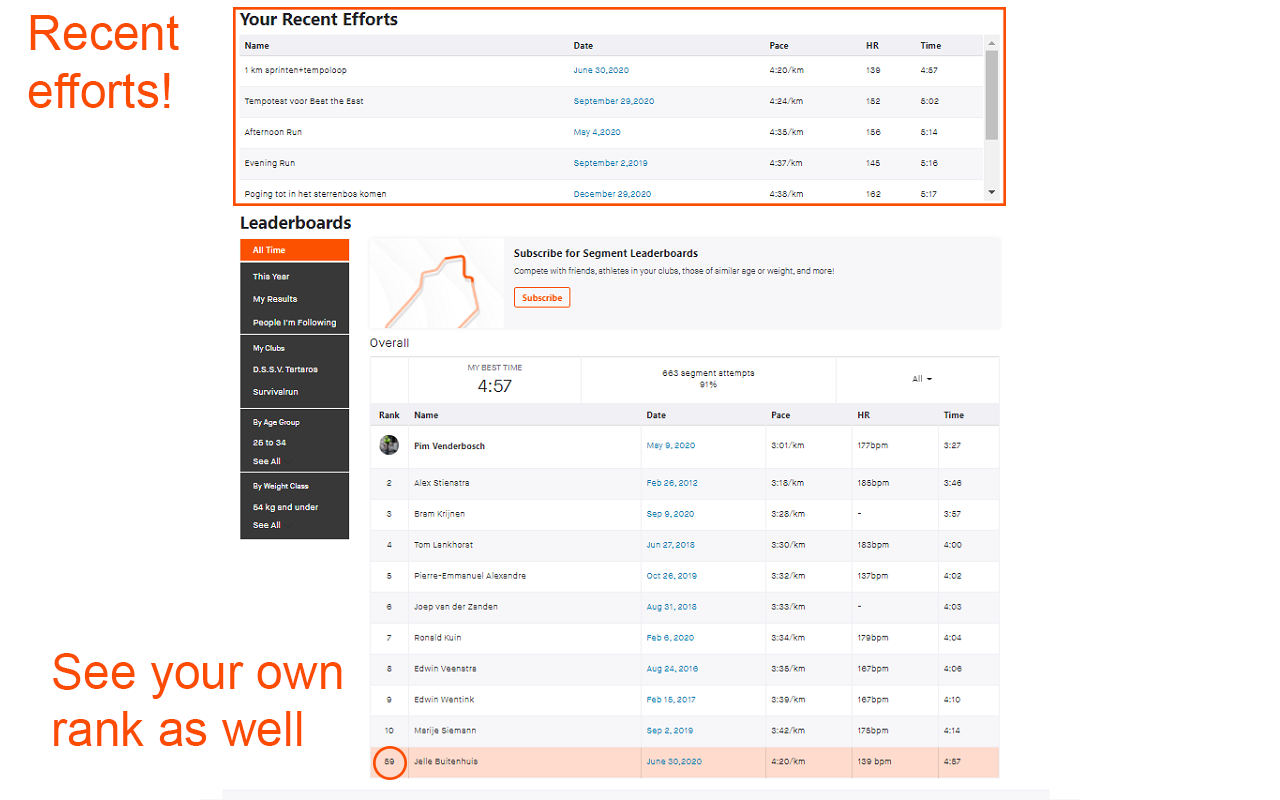
Task: Show My Results in sidebar
Action: (275, 299)
